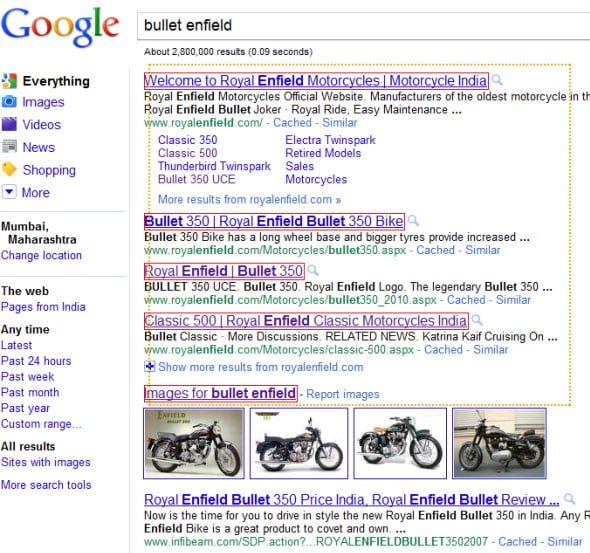This screenshot has height=553, width=590.
Task: Preview magnifier beside Welcome to Royal Enfield result
Action: 497,80
